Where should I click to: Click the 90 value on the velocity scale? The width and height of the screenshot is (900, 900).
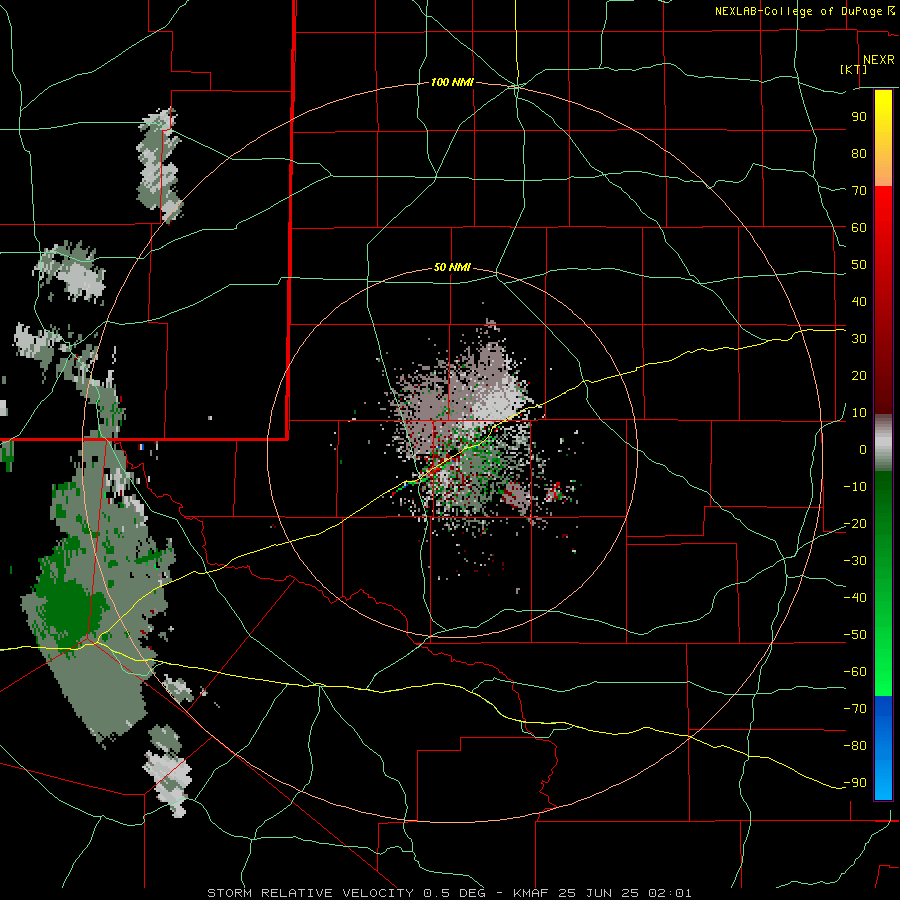coord(859,117)
